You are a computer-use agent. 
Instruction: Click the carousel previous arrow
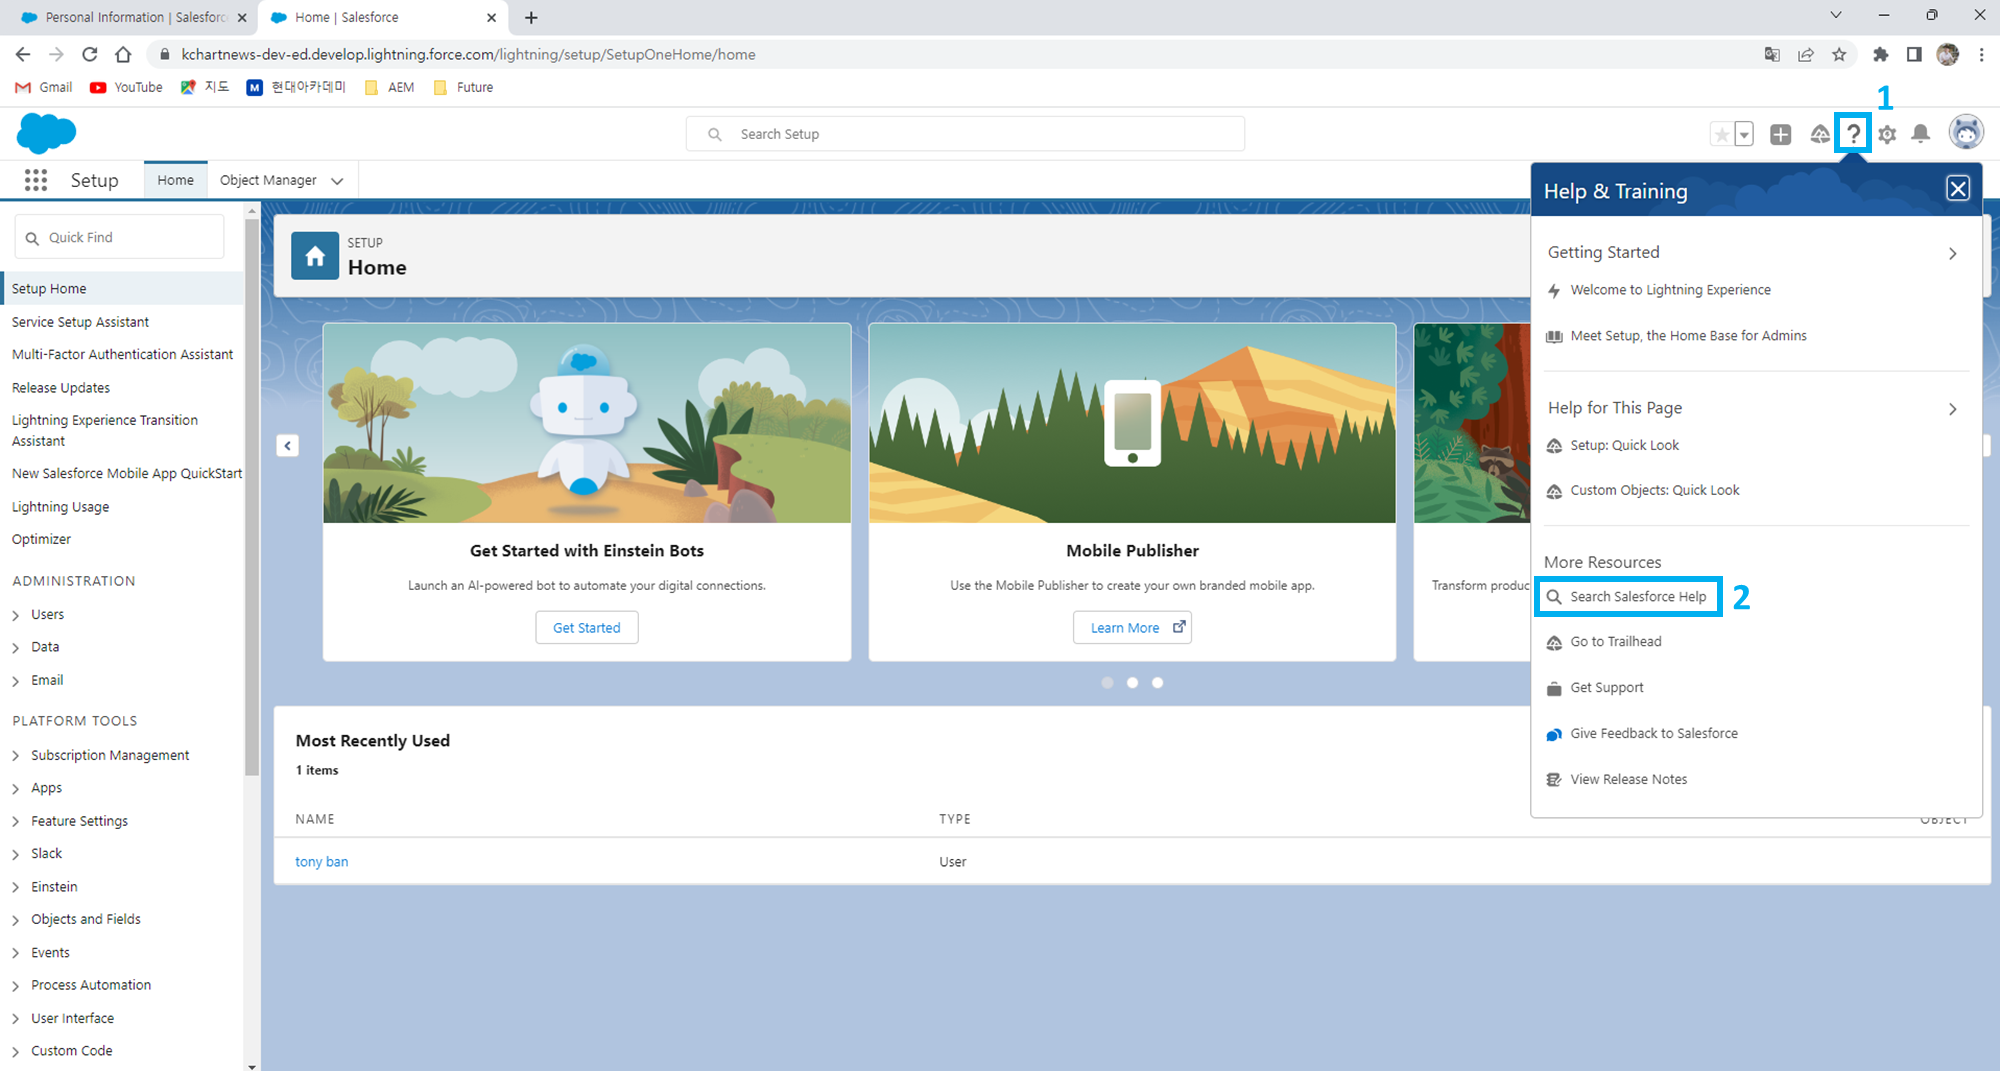coord(287,446)
